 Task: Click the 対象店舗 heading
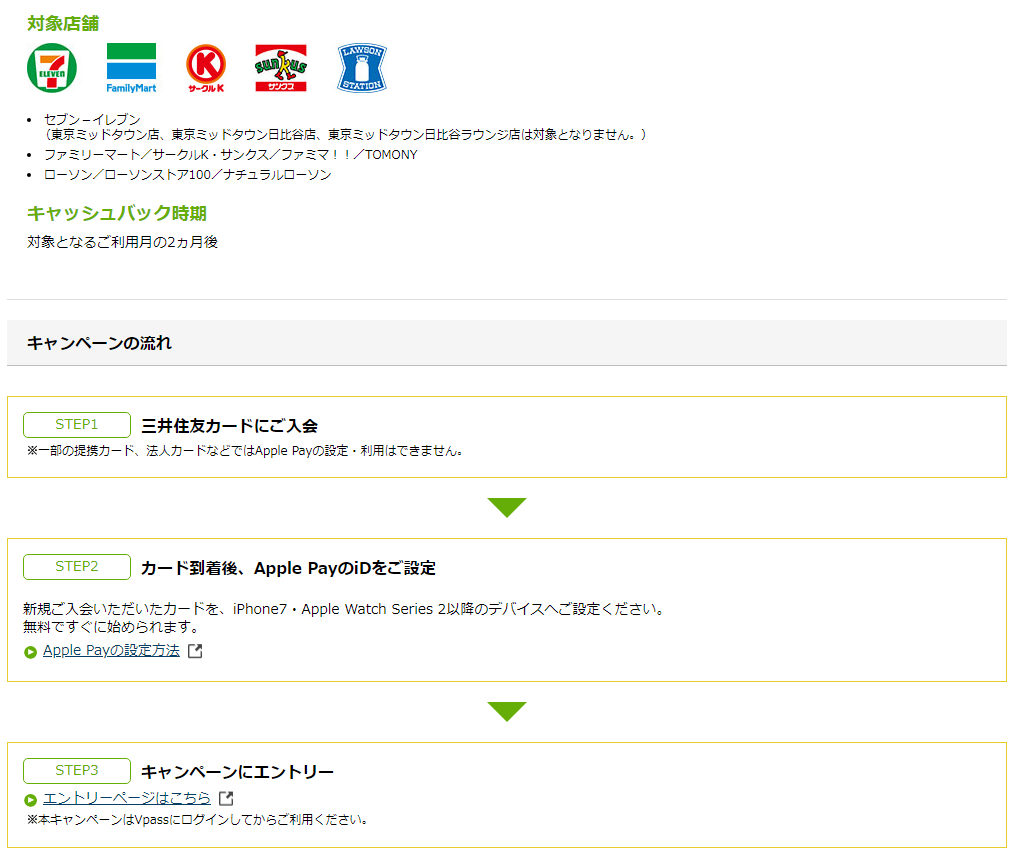(63, 23)
